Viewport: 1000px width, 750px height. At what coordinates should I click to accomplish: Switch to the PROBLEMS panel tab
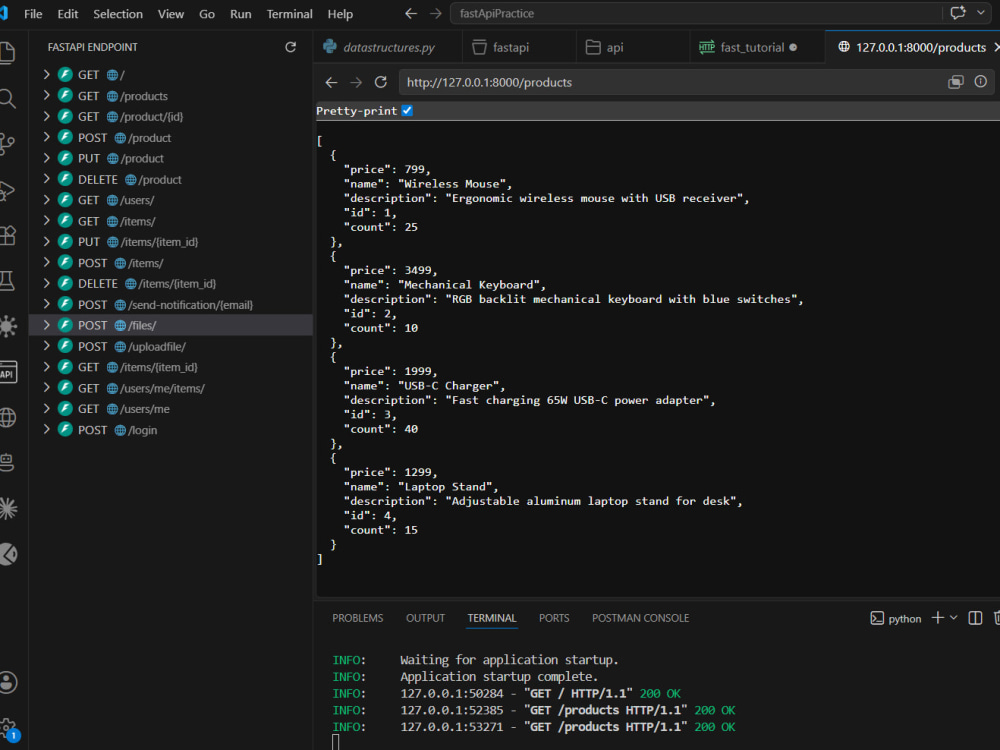click(x=358, y=618)
